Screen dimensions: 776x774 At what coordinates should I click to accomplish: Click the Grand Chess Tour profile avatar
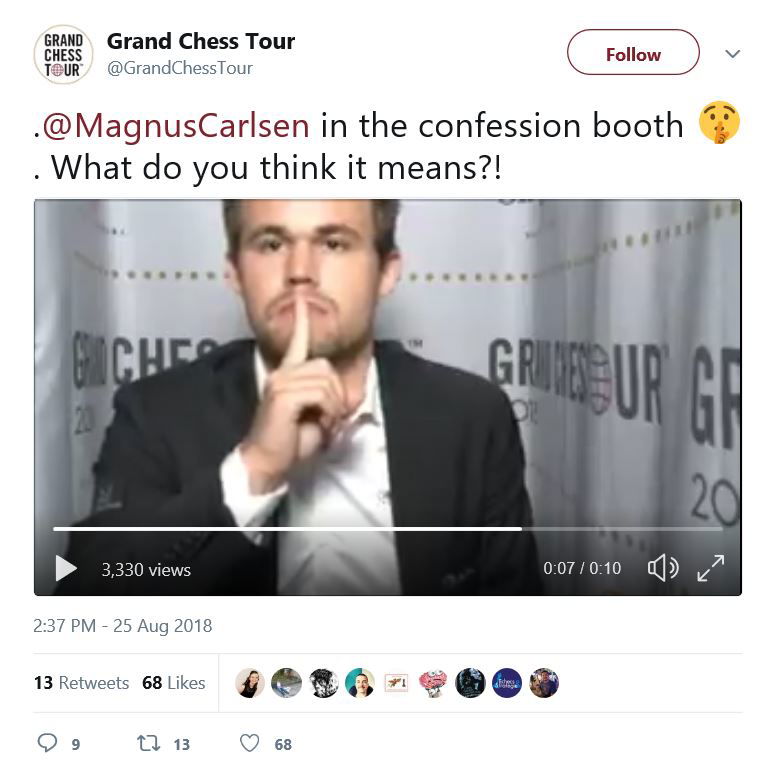[64, 54]
